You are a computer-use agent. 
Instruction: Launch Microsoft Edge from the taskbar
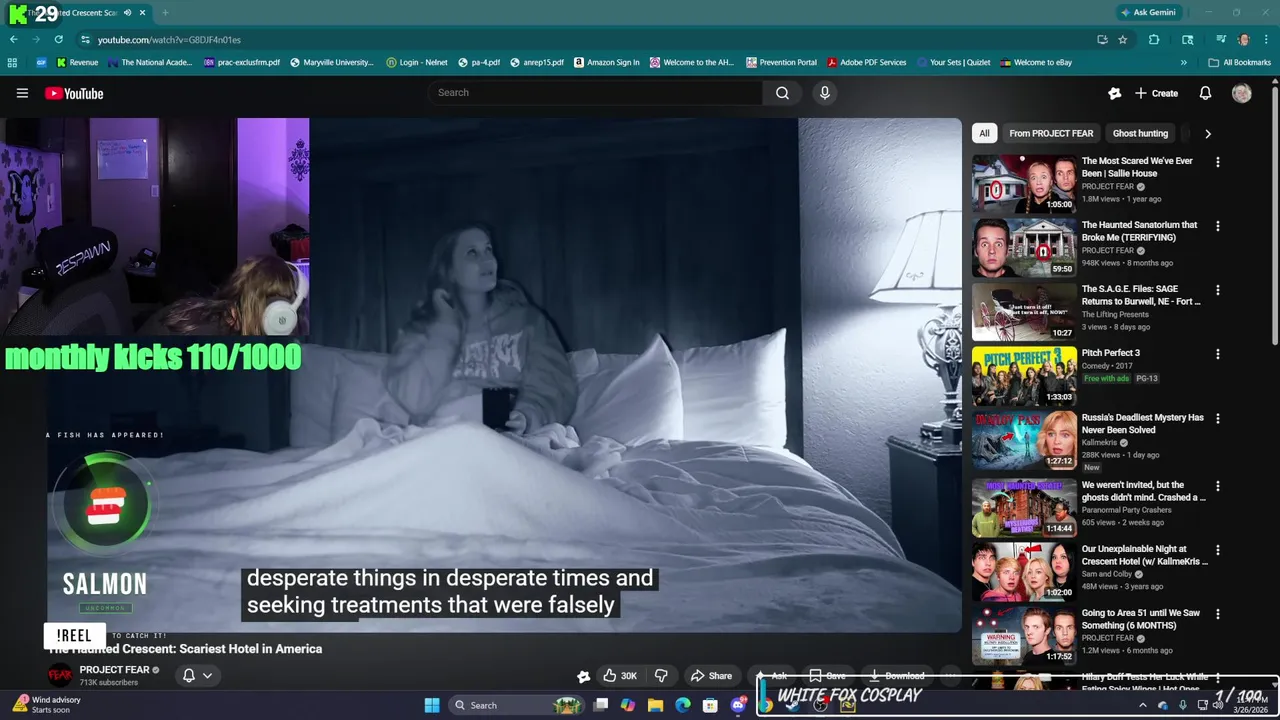[683, 705]
